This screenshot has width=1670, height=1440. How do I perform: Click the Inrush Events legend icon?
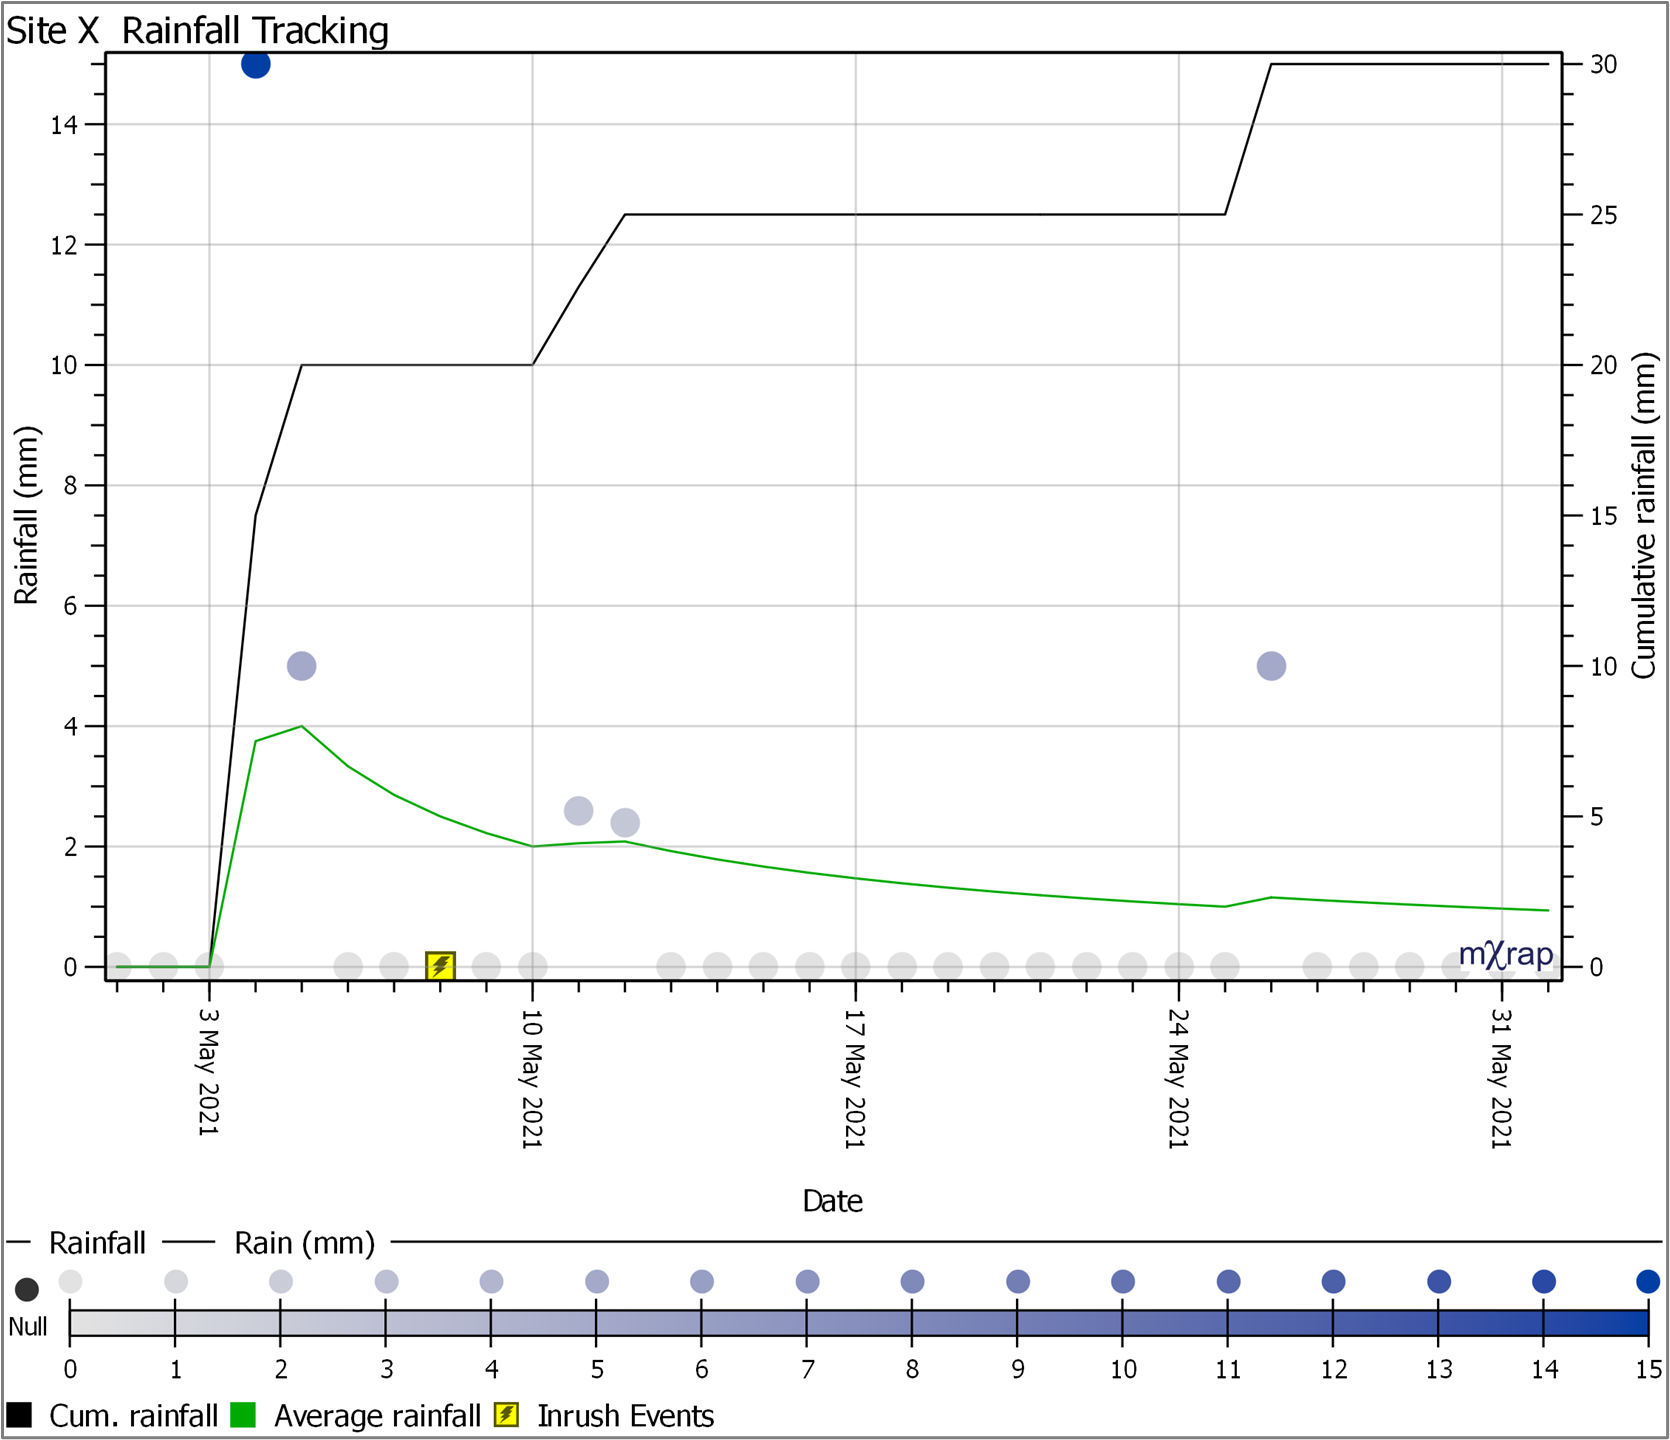508,1415
